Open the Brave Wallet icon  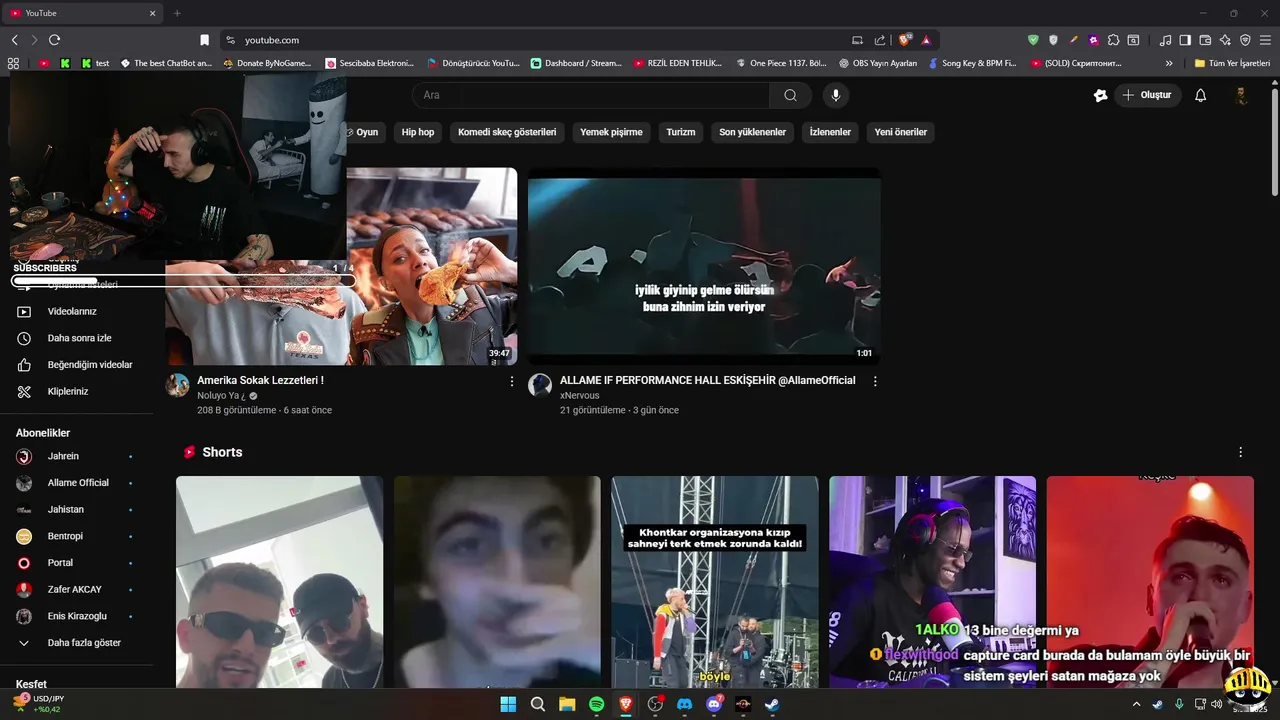pyautogui.click(x=1205, y=40)
